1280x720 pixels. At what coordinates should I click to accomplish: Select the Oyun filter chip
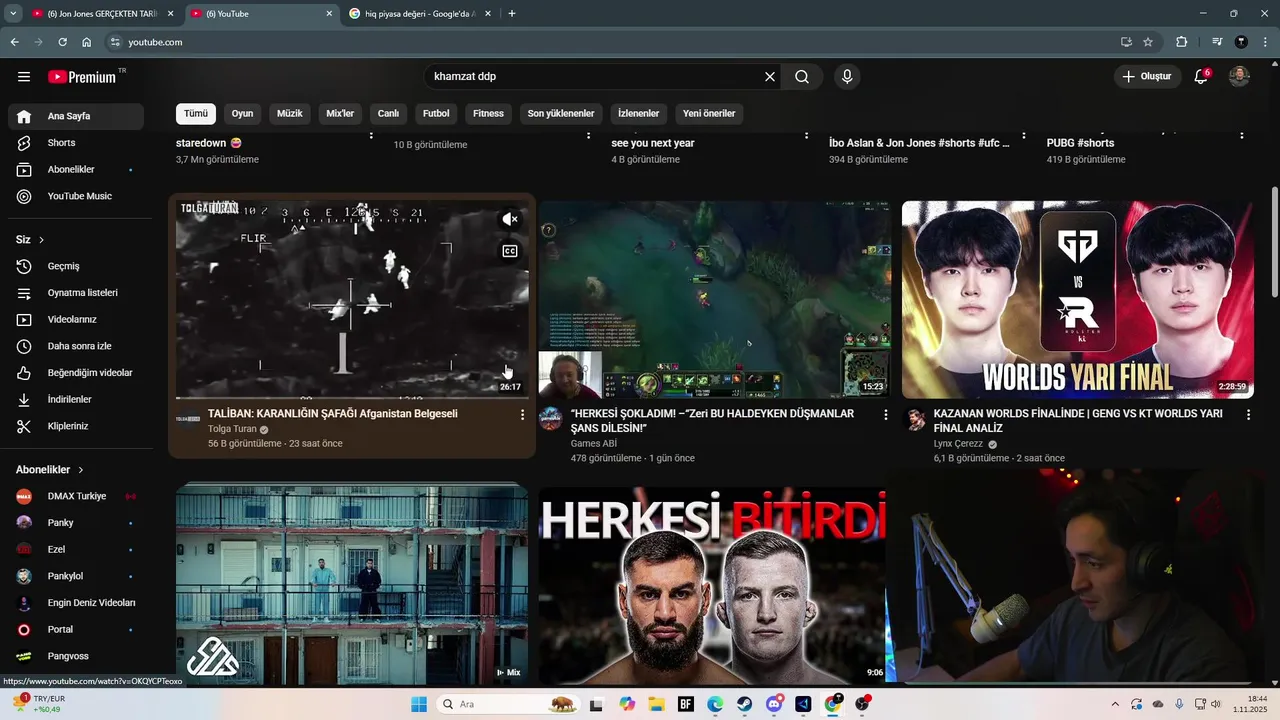click(x=242, y=114)
